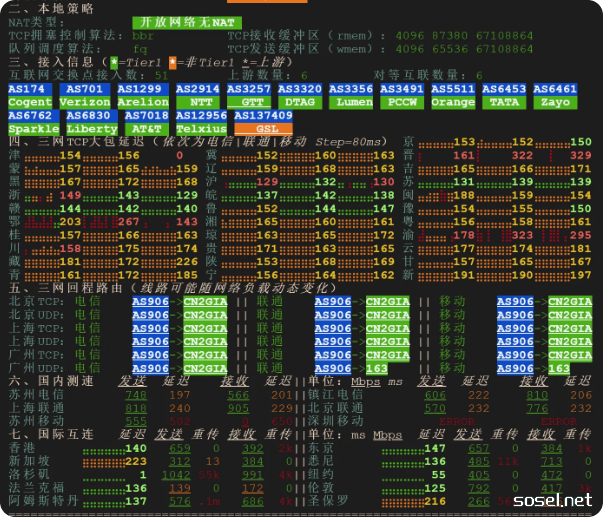Click the AS6830 Liberty badge
The height and width of the screenshot is (517, 603).
tap(92, 123)
